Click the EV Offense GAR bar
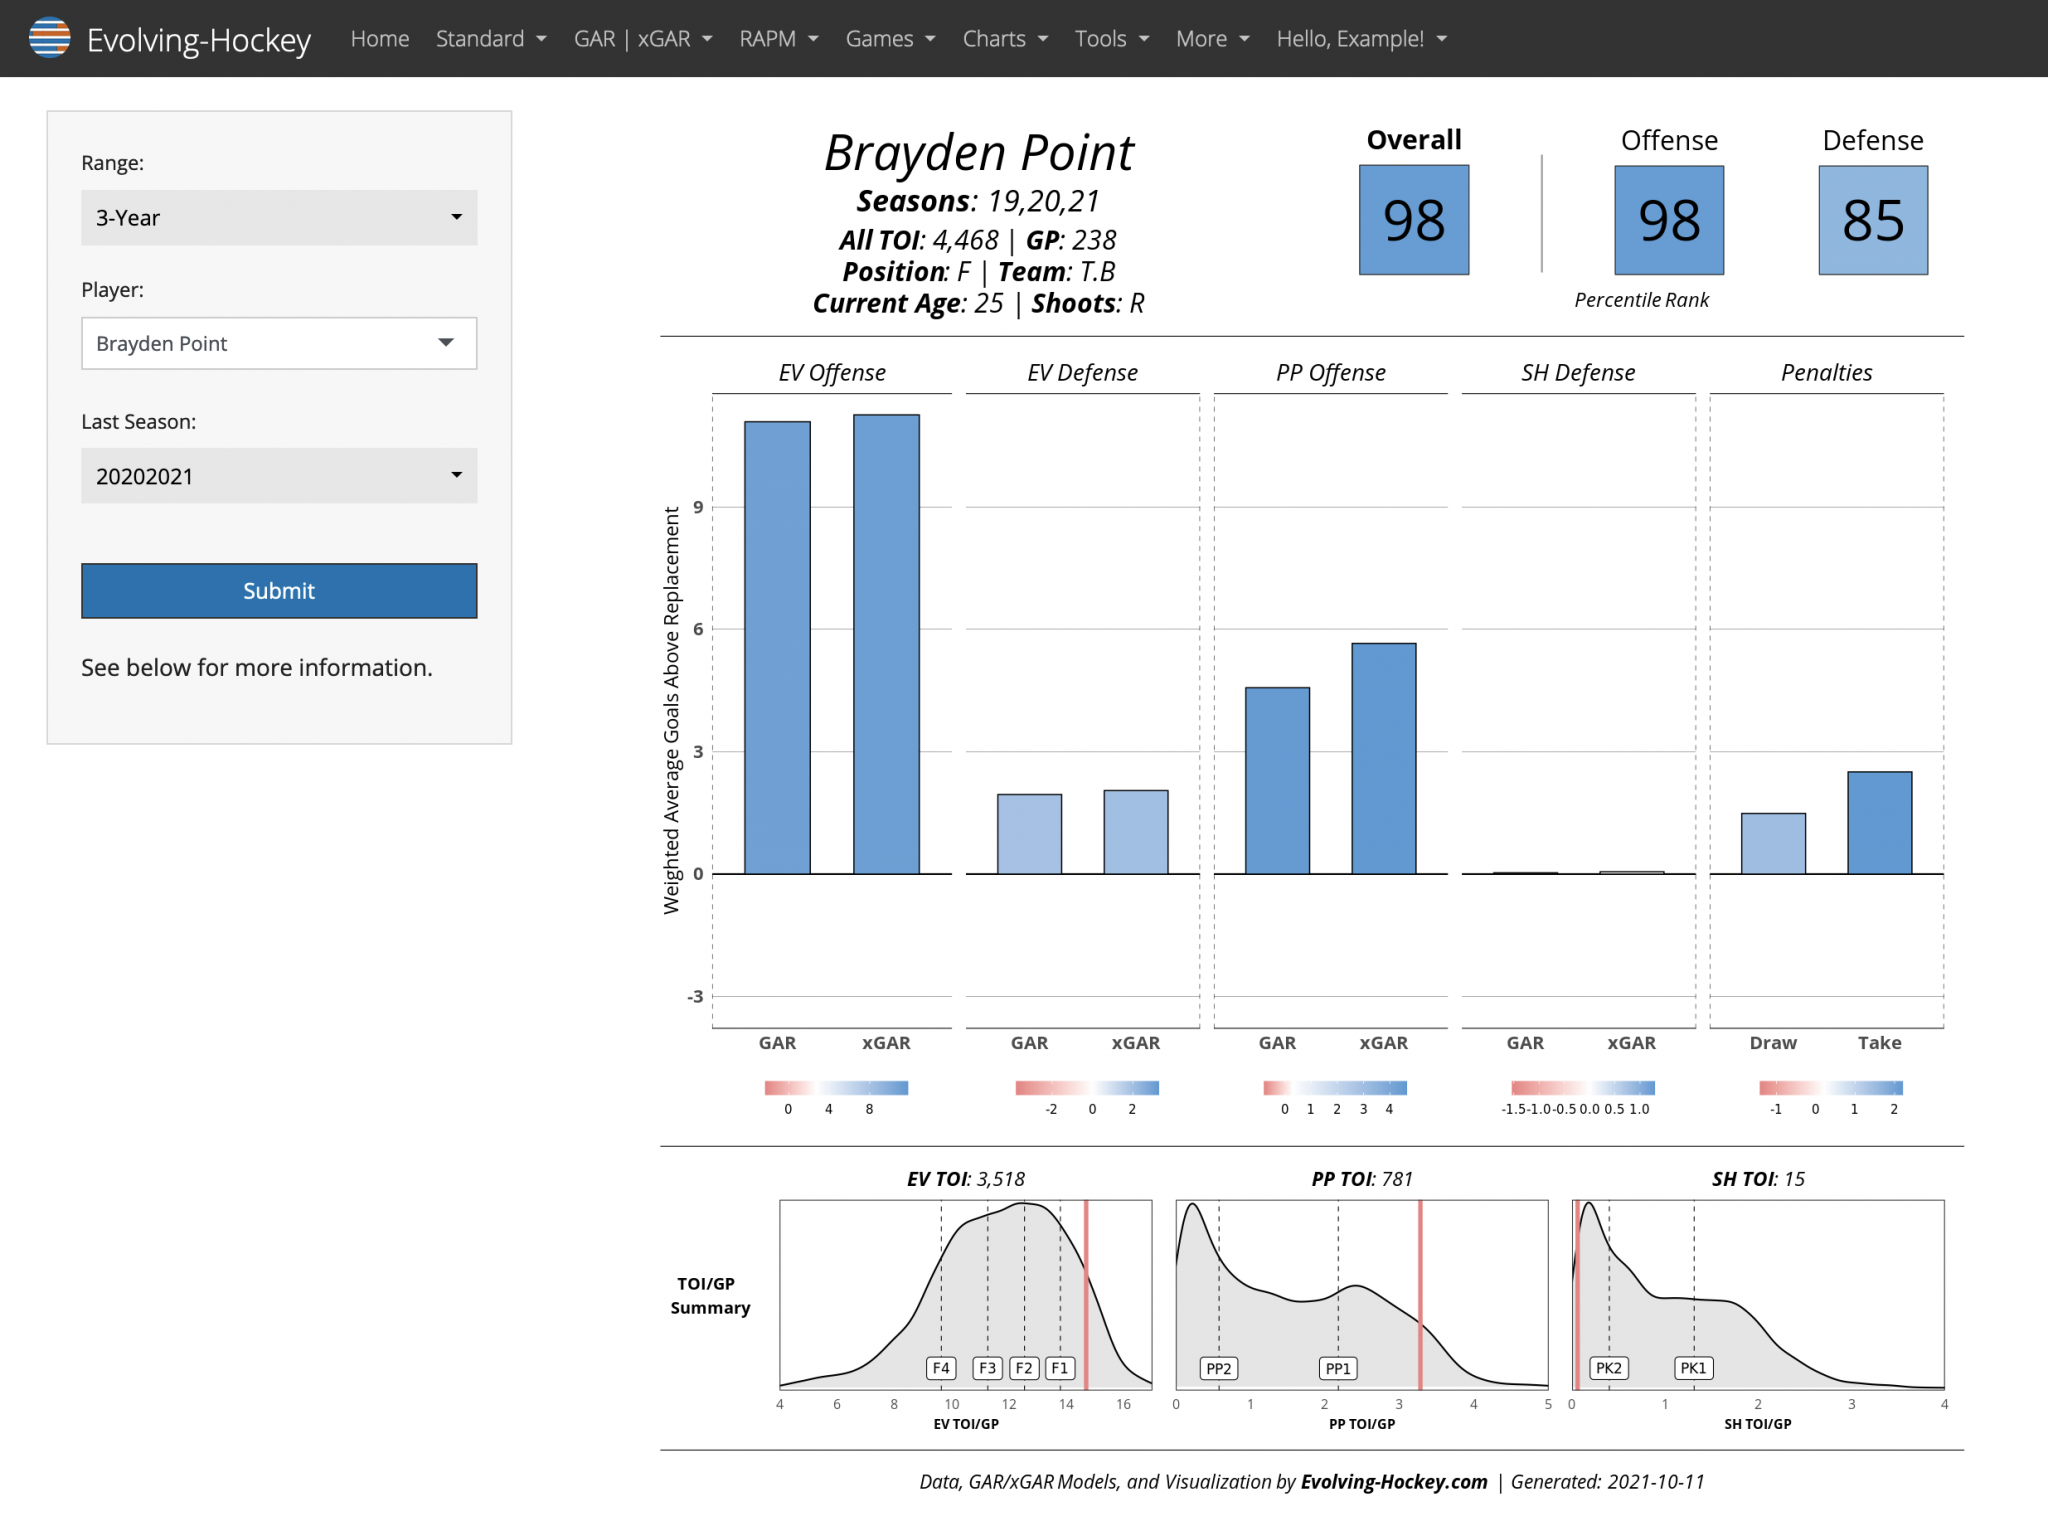 (x=777, y=647)
